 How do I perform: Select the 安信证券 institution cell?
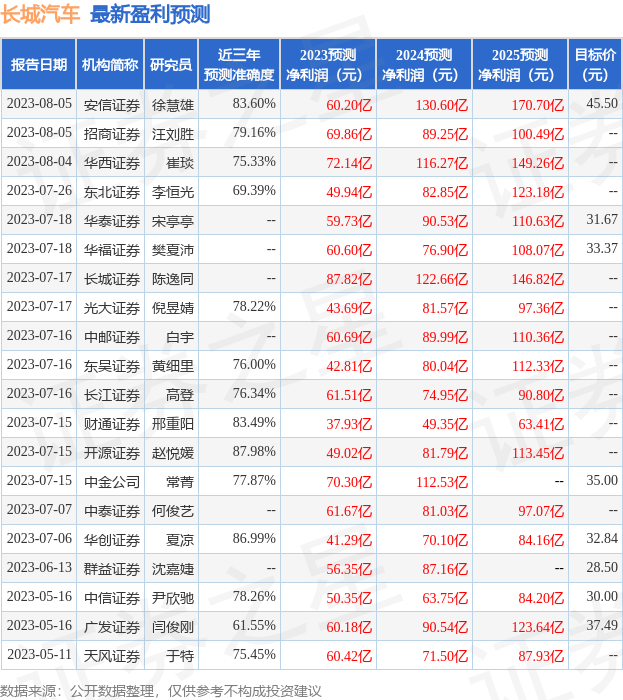tap(112, 105)
